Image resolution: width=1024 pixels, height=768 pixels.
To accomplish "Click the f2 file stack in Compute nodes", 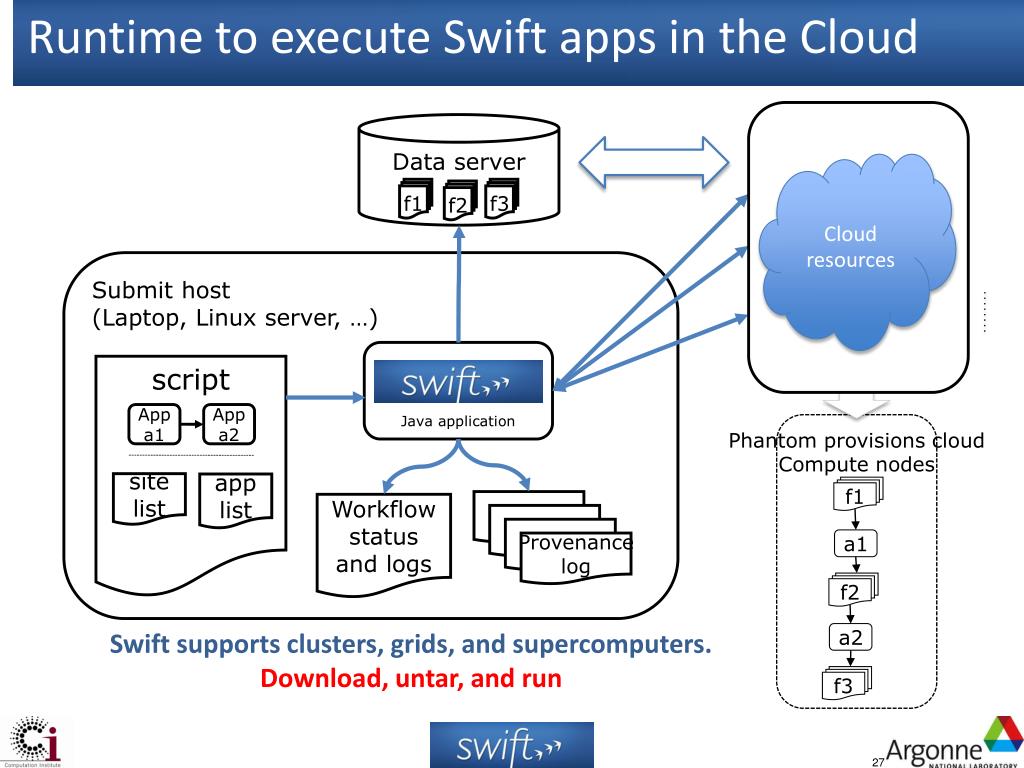I will [x=853, y=590].
